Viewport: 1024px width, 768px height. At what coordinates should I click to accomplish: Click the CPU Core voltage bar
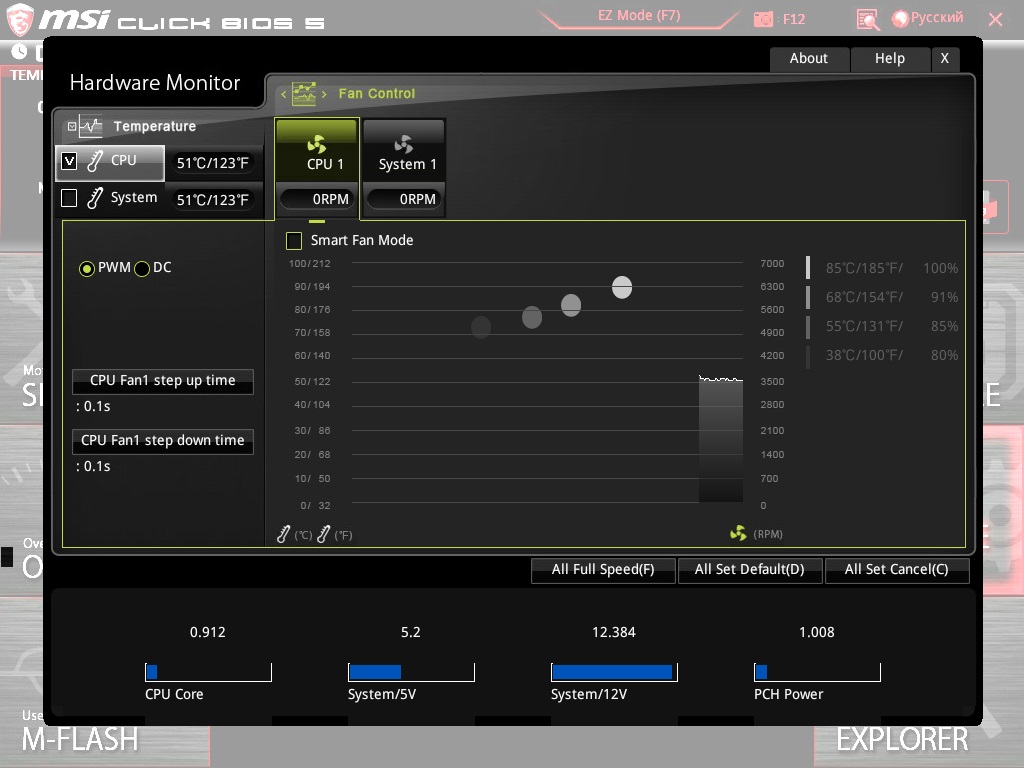click(208, 672)
